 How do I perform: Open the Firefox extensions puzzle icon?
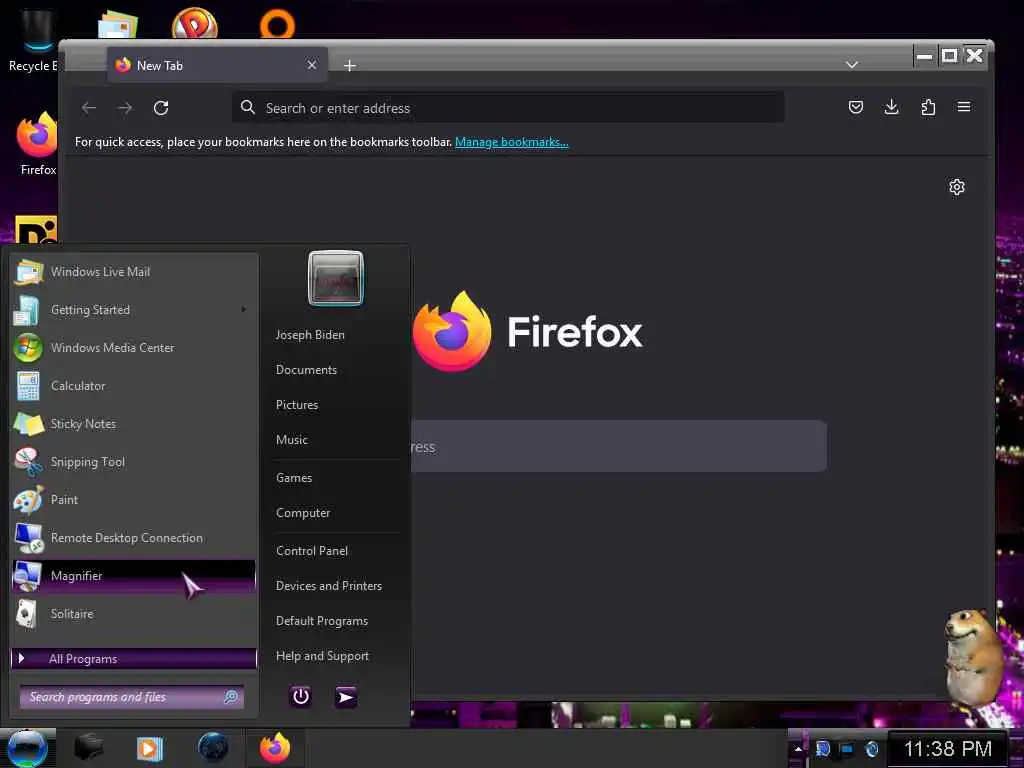coord(928,107)
